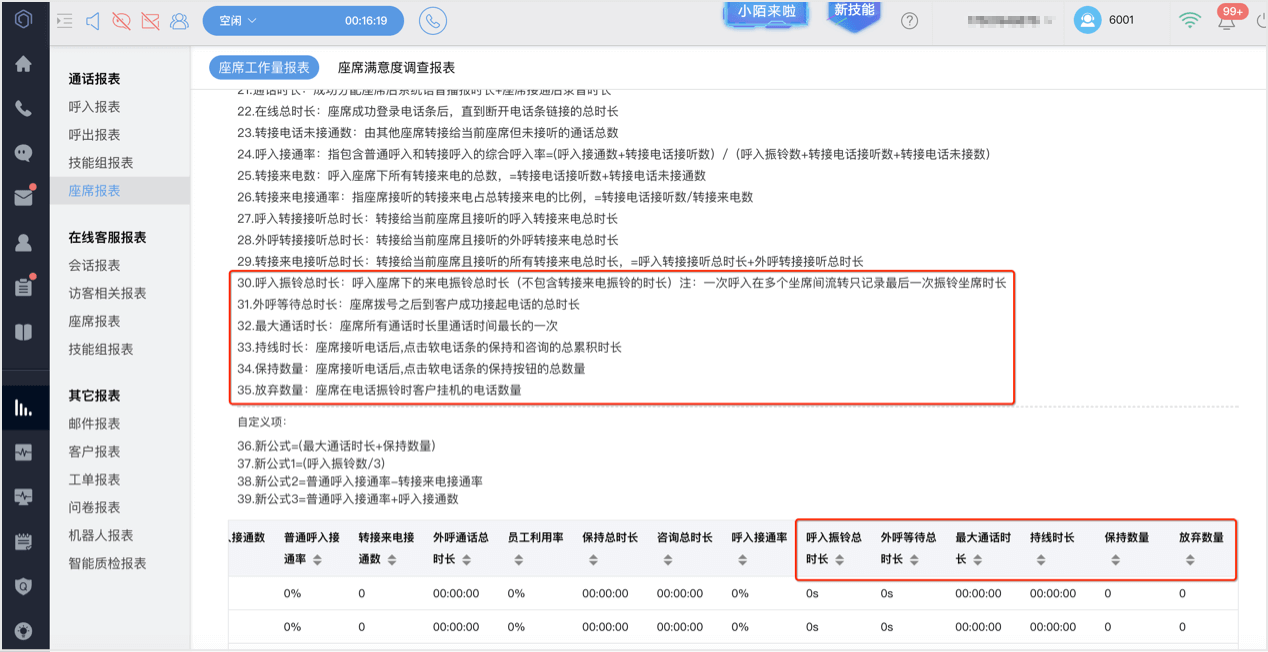The width and height of the screenshot is (1268, 652).
Task: Open 智能质检报表 menu entry
Action: (x=107, y=563)
